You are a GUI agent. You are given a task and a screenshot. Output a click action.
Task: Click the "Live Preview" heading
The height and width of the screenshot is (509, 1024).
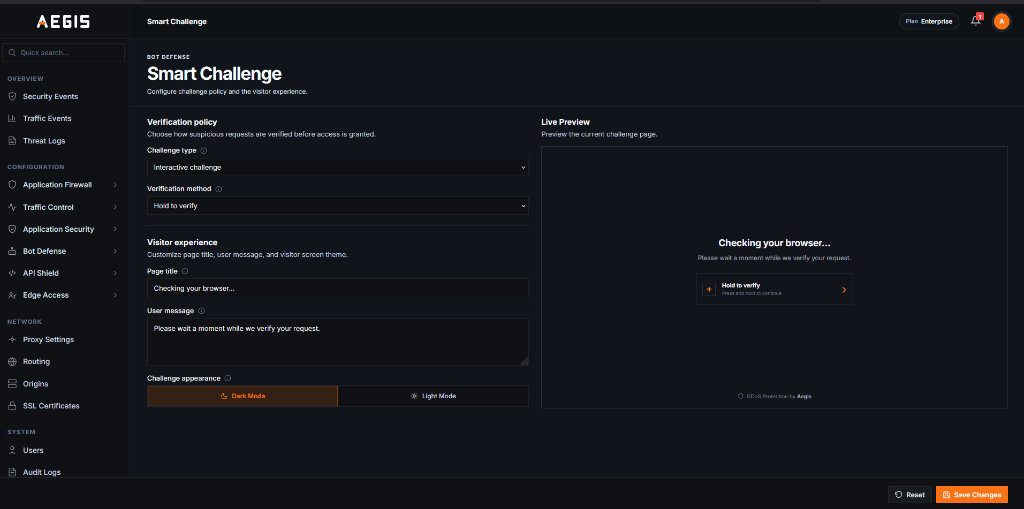tap(566, 122)
